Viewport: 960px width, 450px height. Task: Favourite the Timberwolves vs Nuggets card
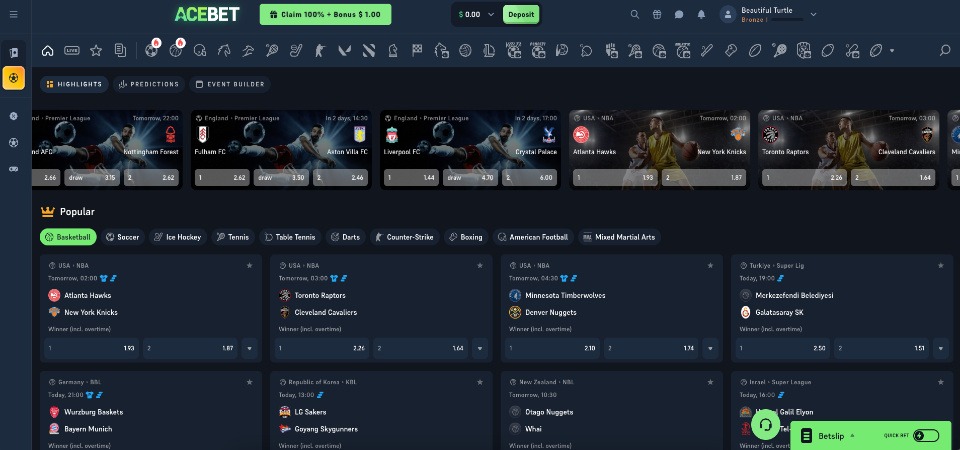710,266
